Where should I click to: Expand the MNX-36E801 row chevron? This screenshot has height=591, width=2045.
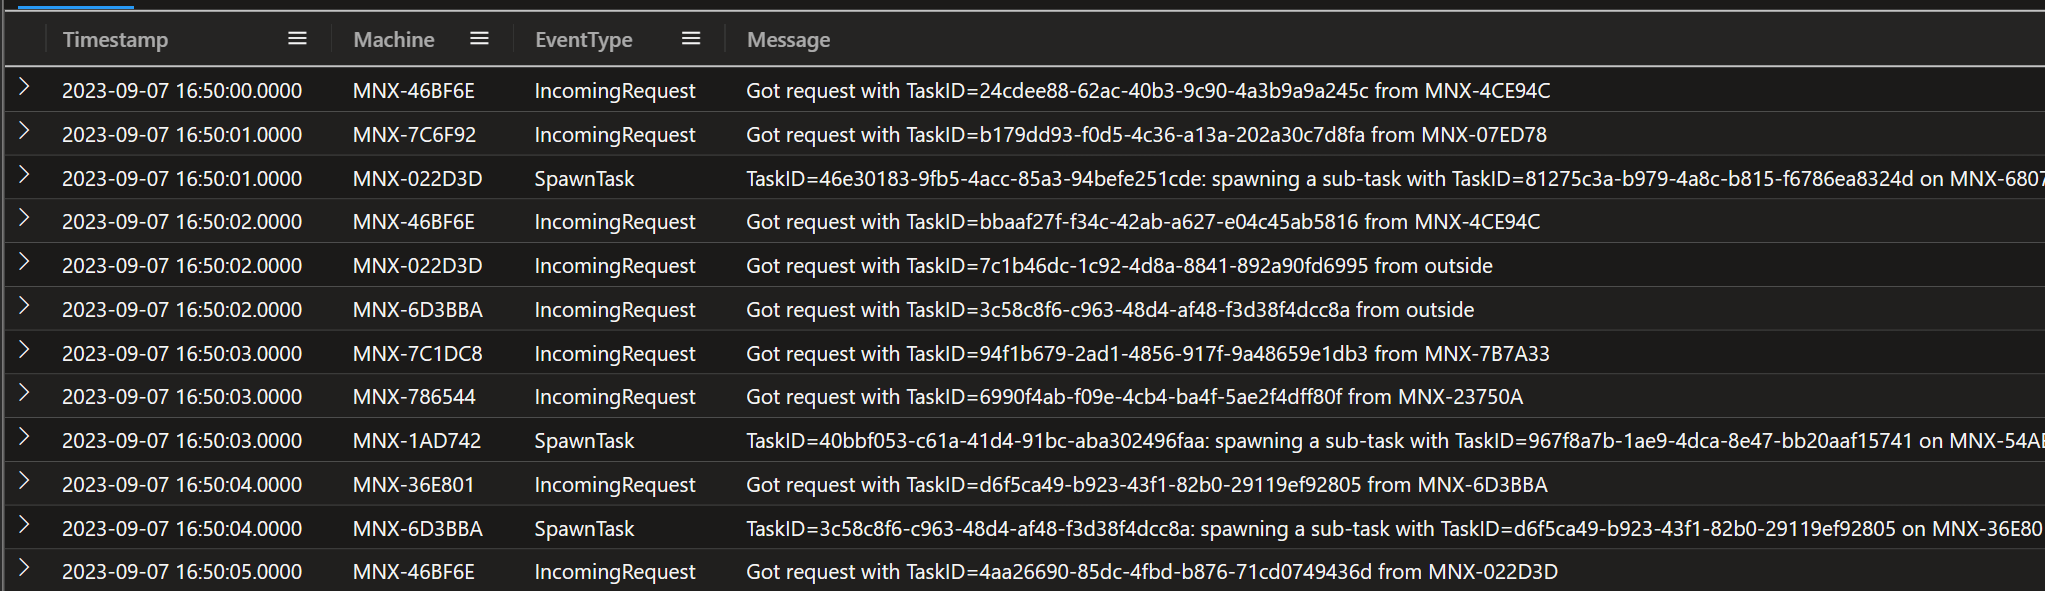(x=24, y=482)
